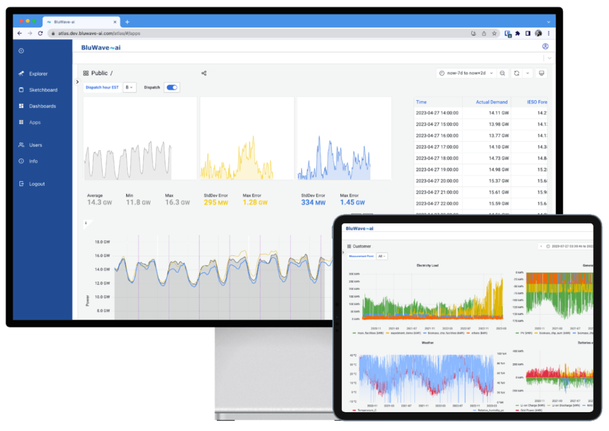This screenshot has width=609, height=431.
Task: Open the Users page in sidebar
Action: [35, 145]
